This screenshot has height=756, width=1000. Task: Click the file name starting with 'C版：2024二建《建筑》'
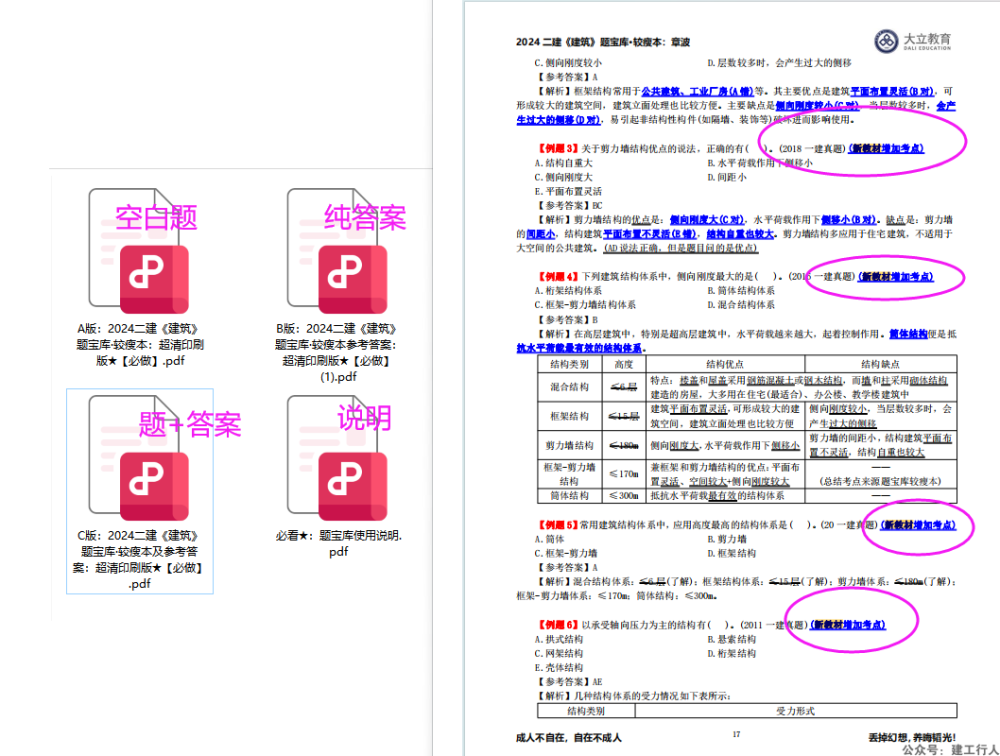click(139, 560)
